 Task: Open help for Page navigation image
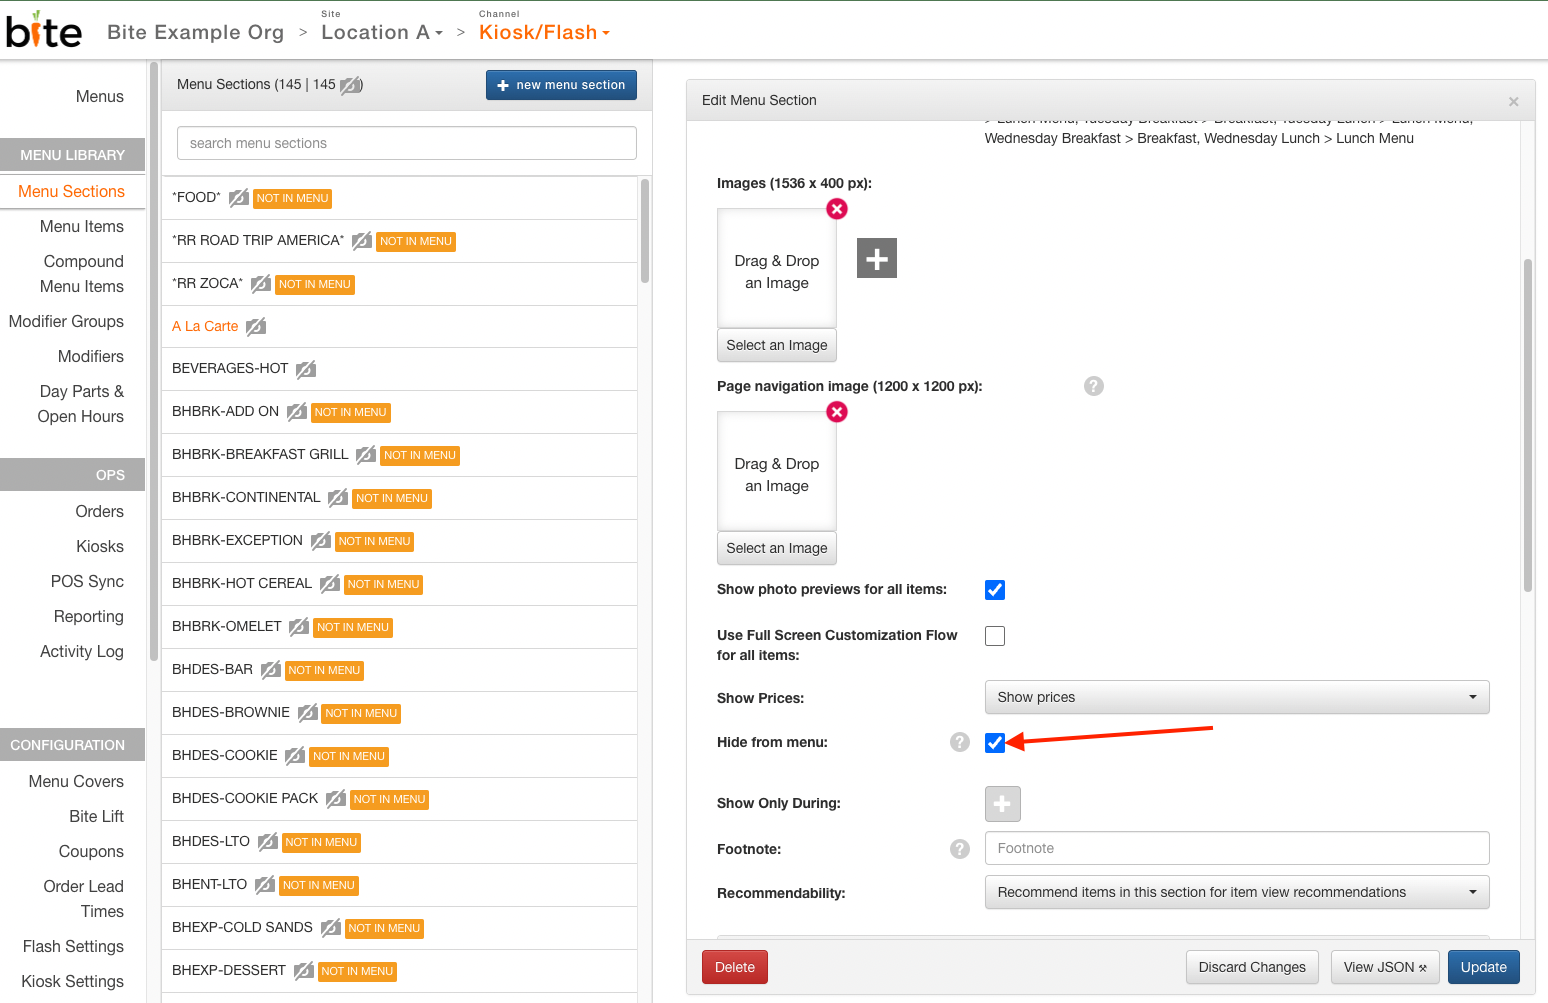point(1094,386)
